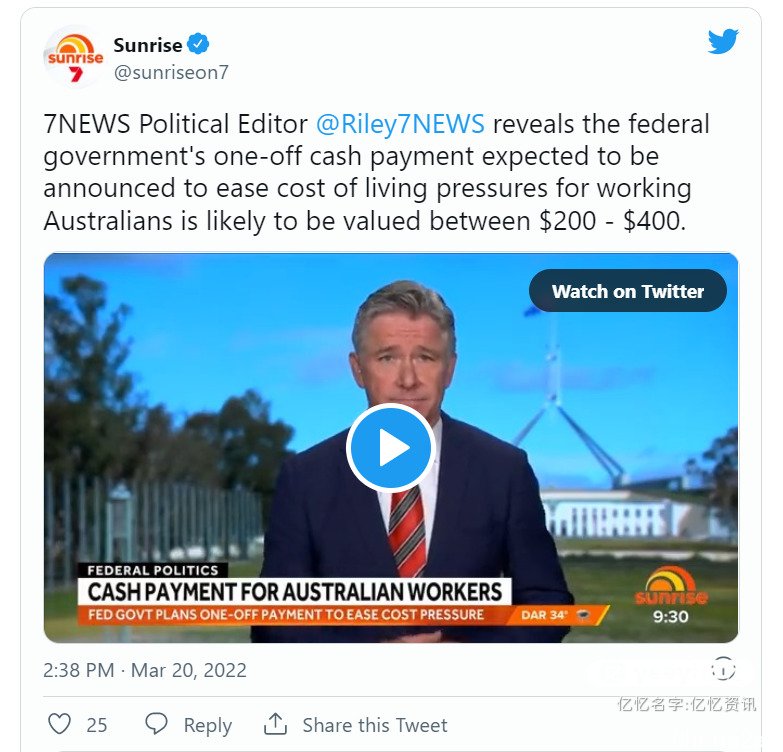The image size is (783, 752).
Task: Click the Sunrise account name
Action: coord(148,45)
